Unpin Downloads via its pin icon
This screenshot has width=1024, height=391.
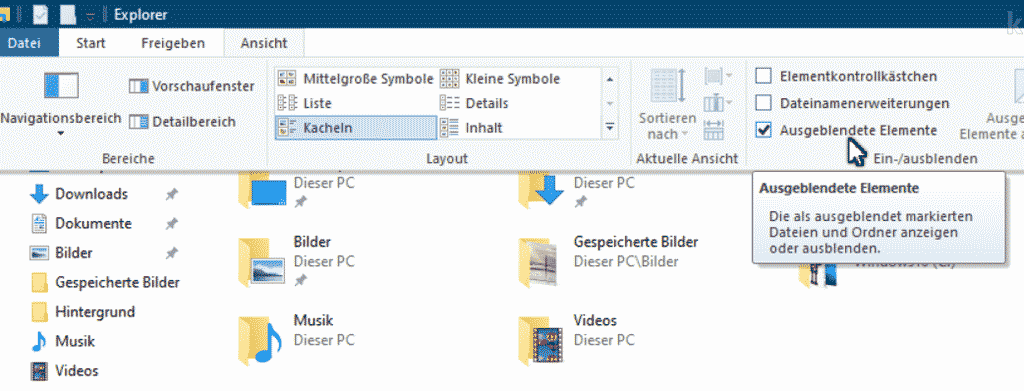point(172,194)
